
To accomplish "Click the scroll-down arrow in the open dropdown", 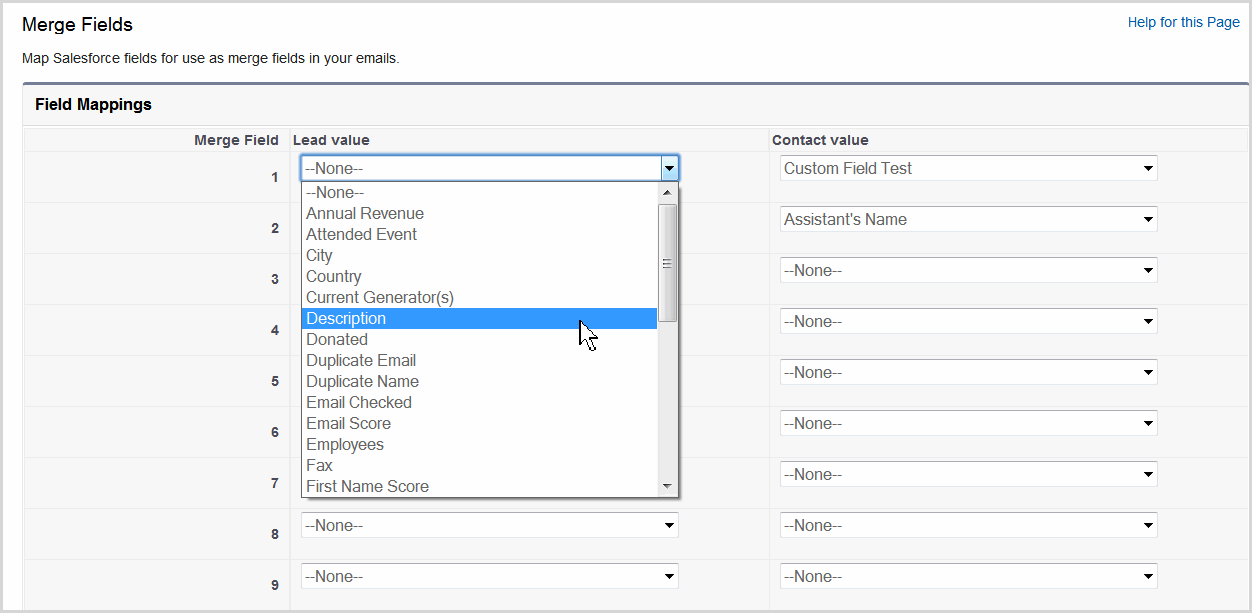I will (667, 487).
